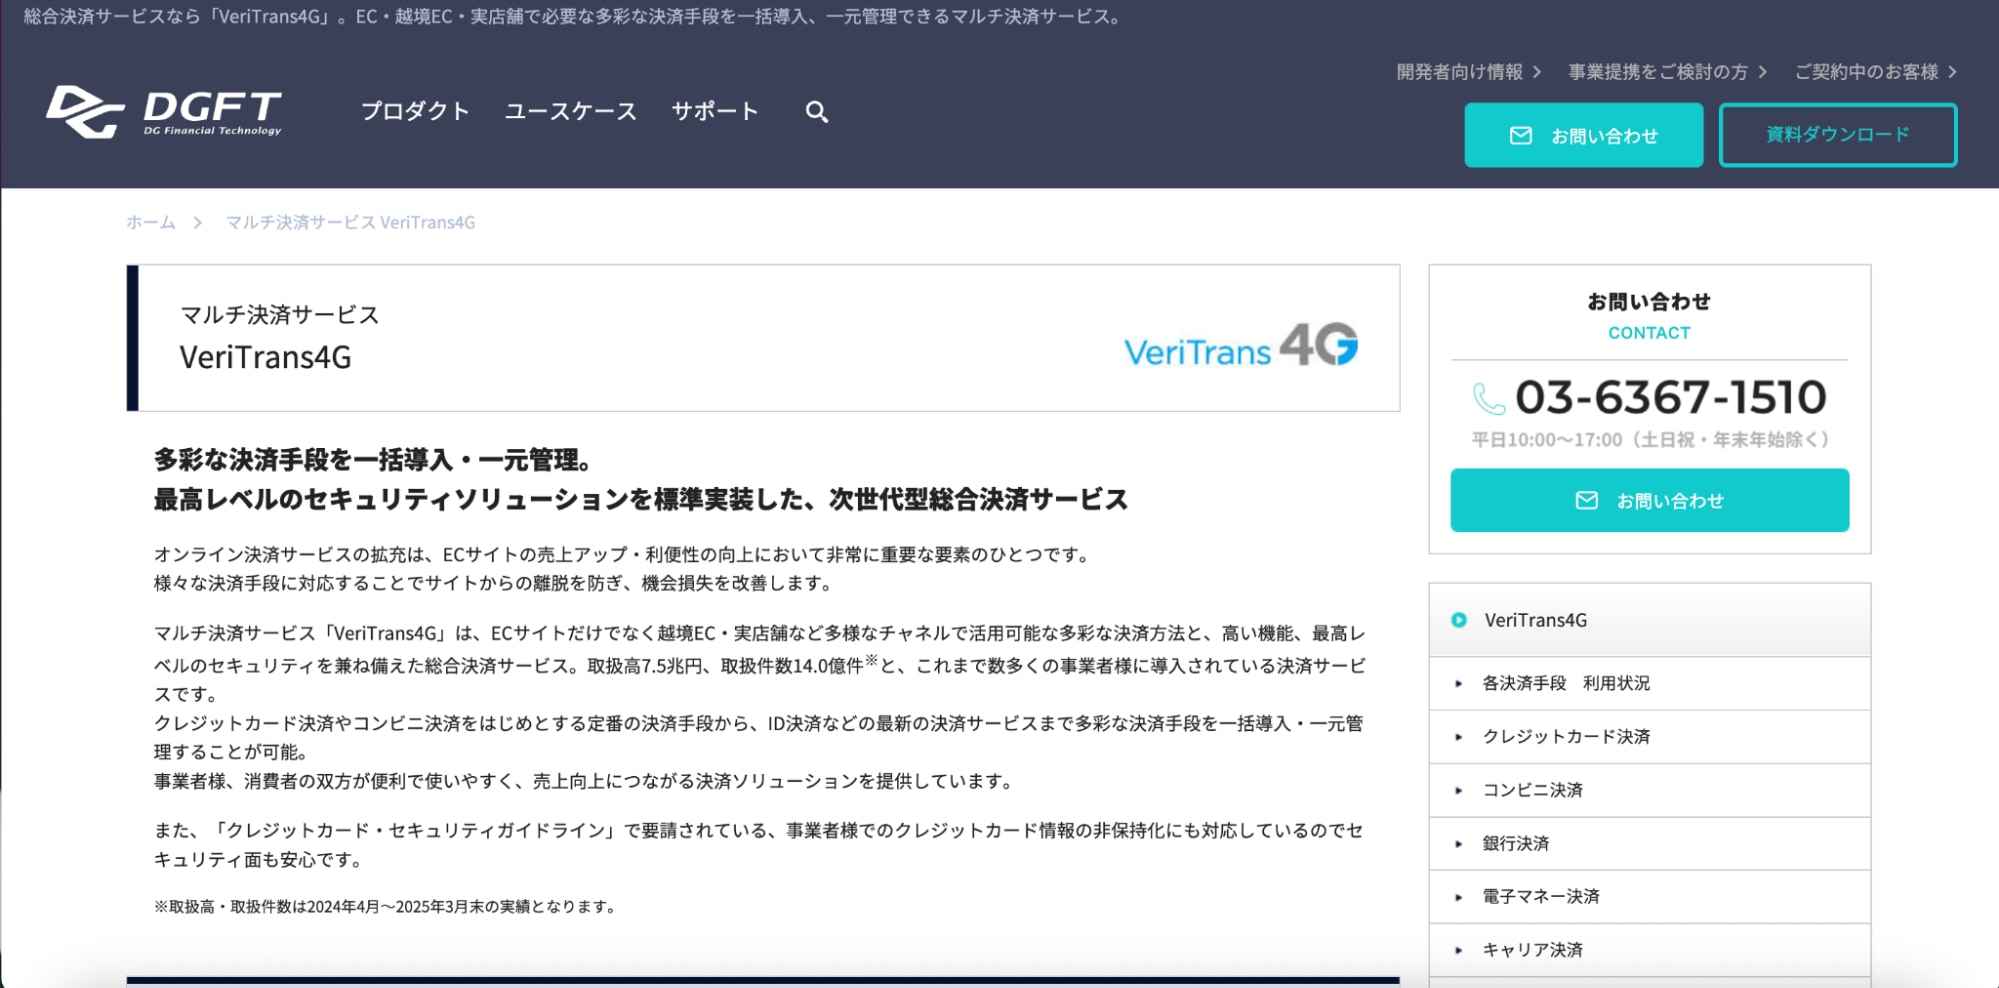Open the プロダクト menu
This screenshot has height=988, width=1999.
point(415,111)
